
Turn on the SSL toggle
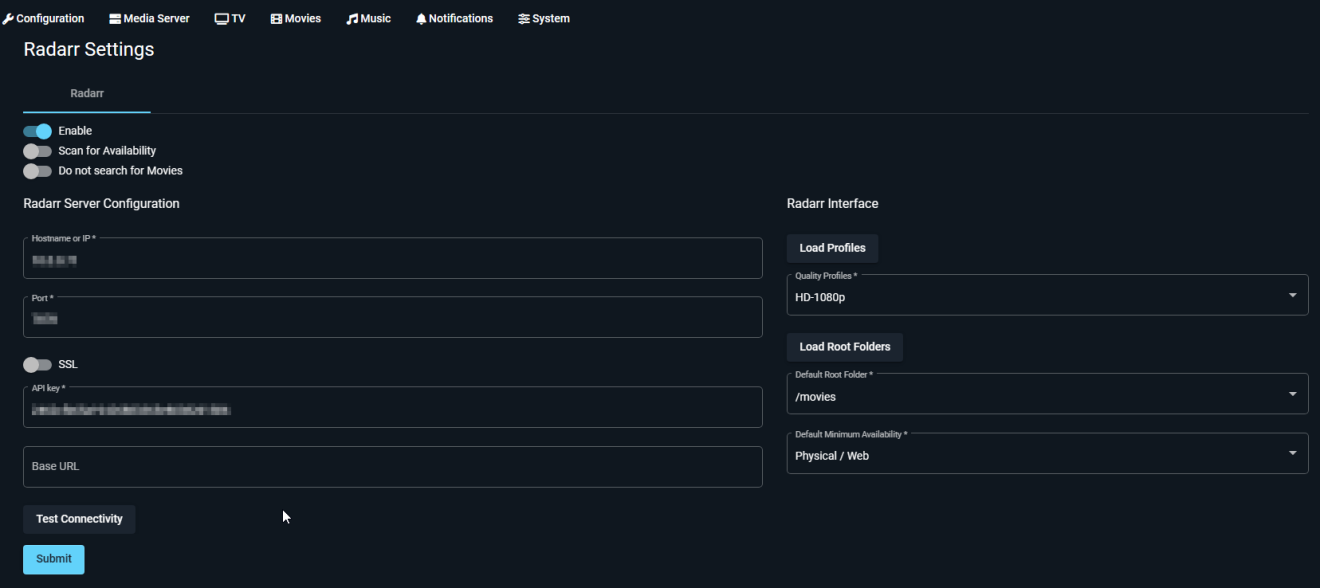tap(36, 364)
